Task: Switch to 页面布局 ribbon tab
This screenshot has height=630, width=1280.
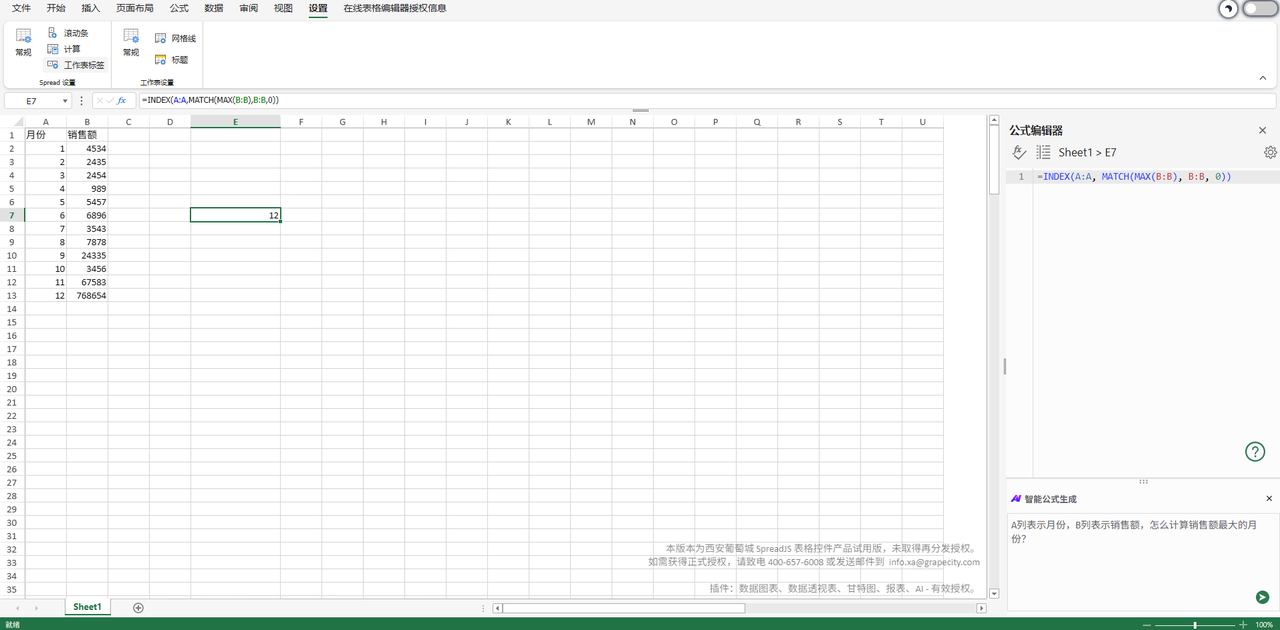Action: tap(135, 8)
